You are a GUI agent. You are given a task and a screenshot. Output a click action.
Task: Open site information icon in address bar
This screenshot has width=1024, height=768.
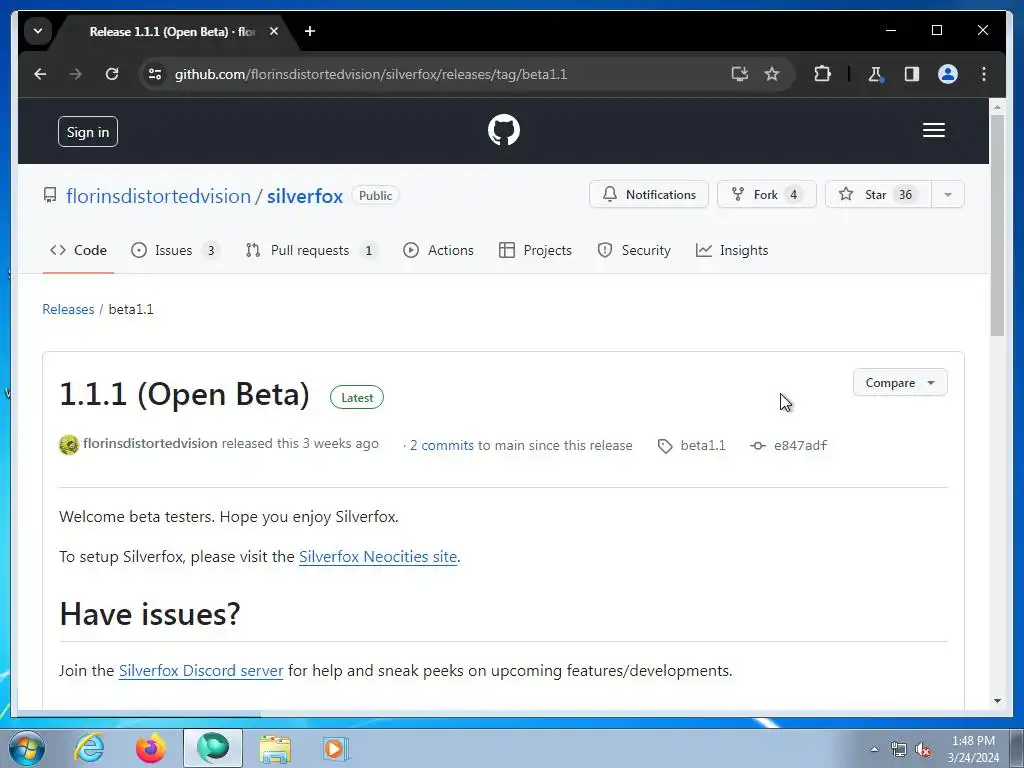coord(155,74)
